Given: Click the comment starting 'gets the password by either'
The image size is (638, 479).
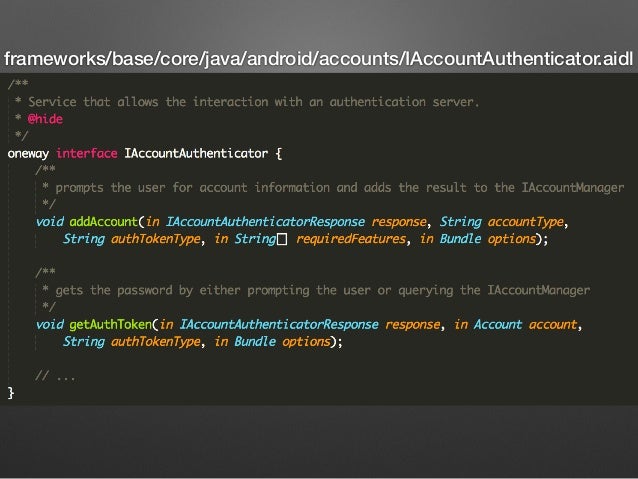Looking at the screenshot, I should click(316, 290).
